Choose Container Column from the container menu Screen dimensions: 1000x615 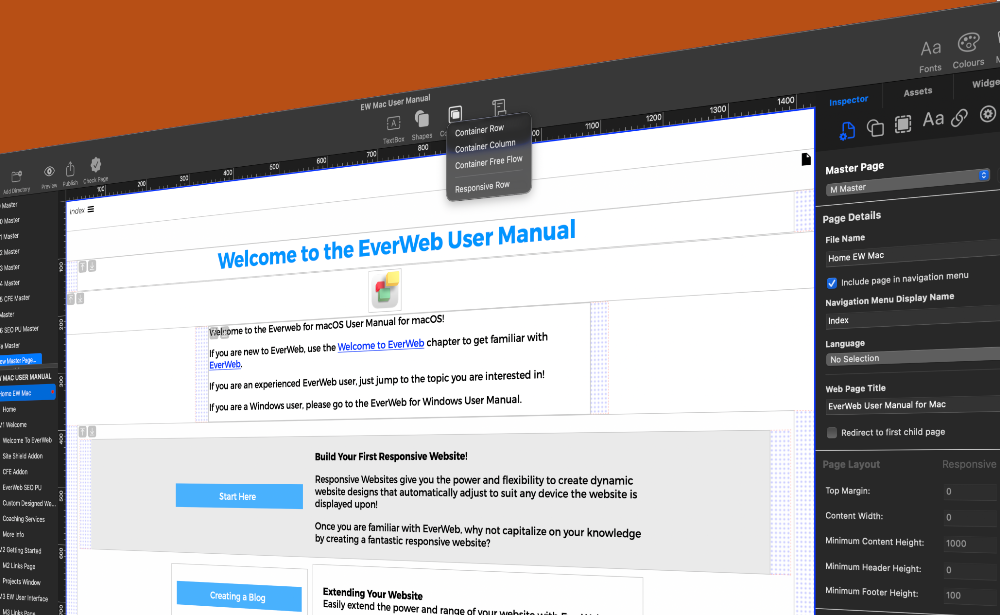pyautogui.click(x=487, y=144)
